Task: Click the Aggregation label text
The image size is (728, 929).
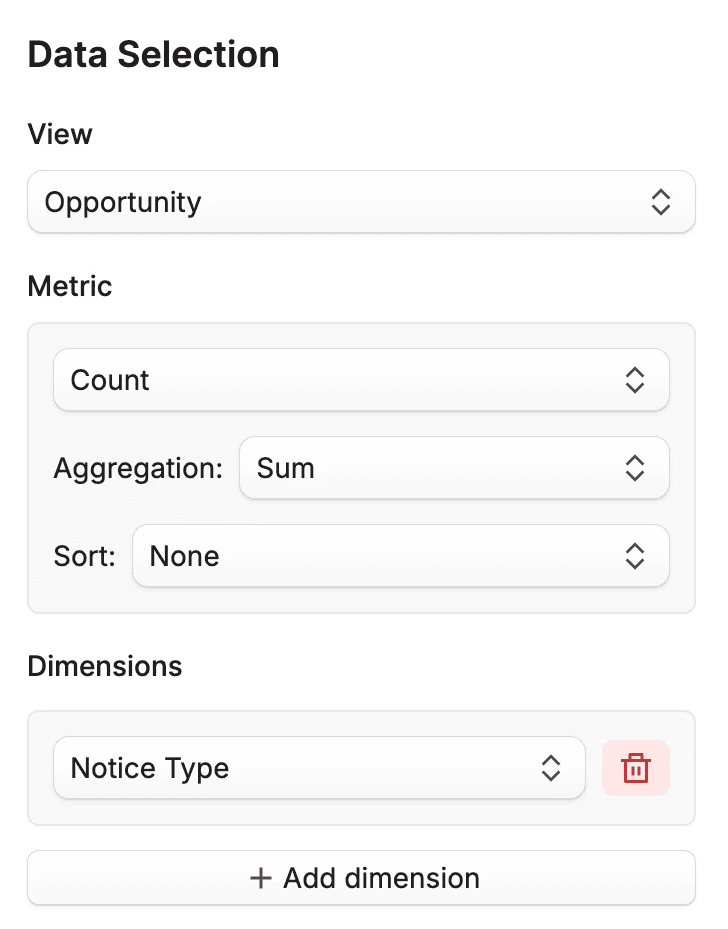Action: click(139, 469)
